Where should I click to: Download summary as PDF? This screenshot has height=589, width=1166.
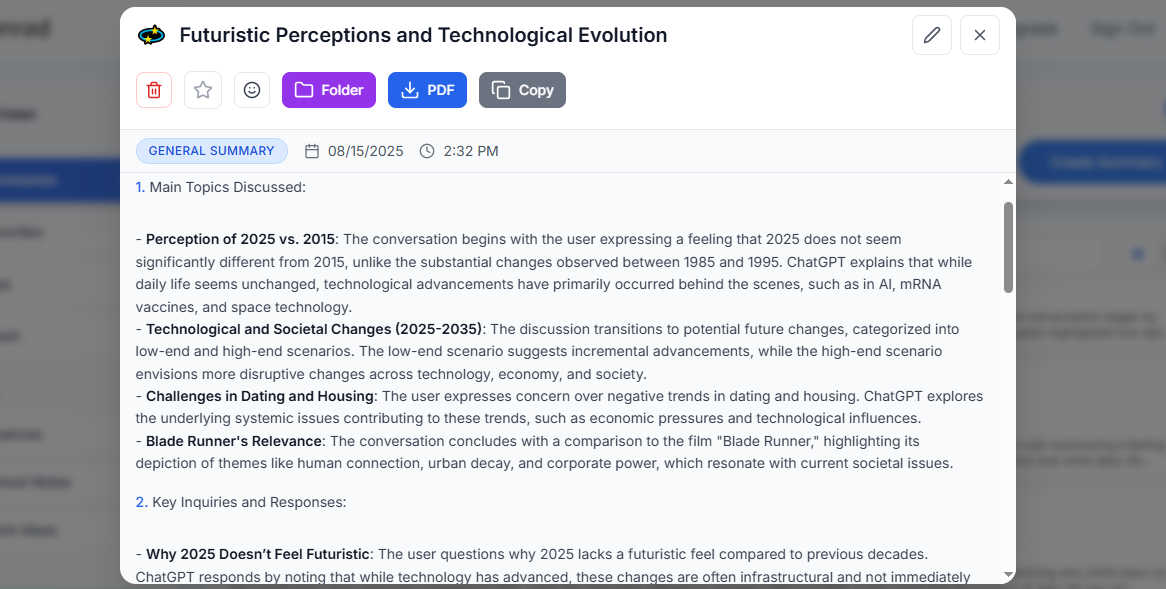(428, 90)
